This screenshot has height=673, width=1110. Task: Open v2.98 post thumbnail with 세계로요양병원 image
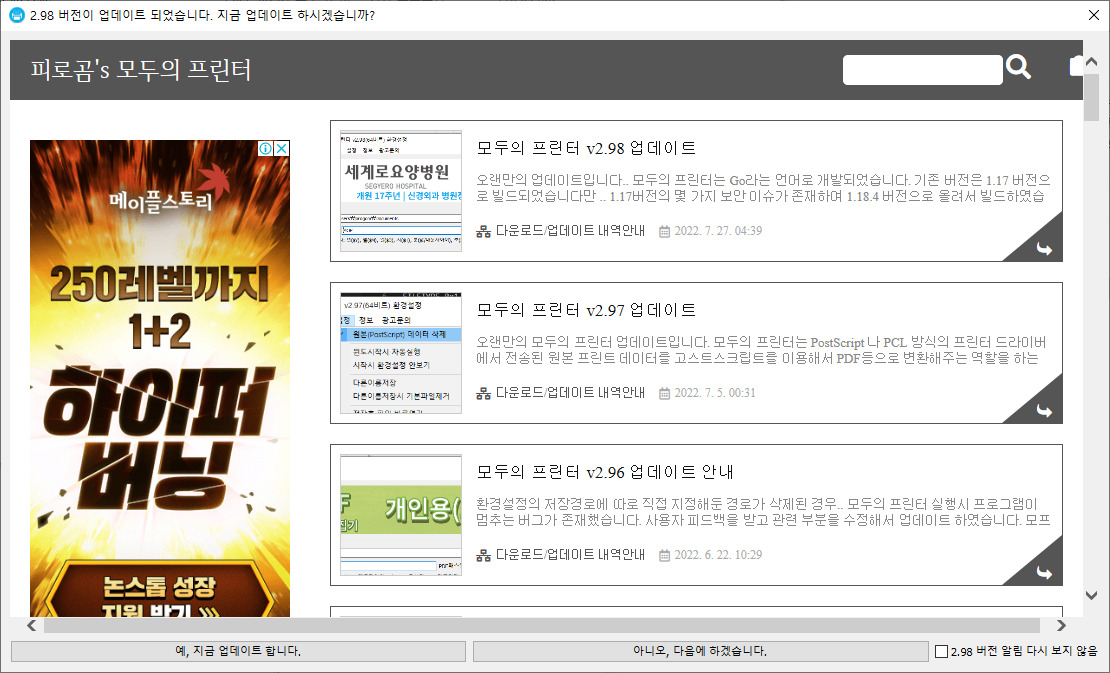401,191
